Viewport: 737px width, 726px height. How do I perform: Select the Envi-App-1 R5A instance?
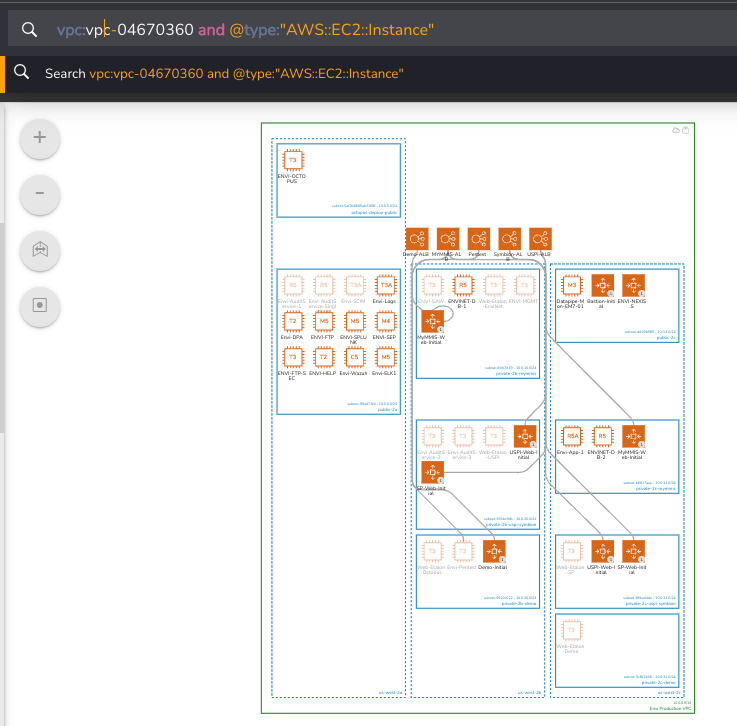pyautogui.click(x=572, y=437)
